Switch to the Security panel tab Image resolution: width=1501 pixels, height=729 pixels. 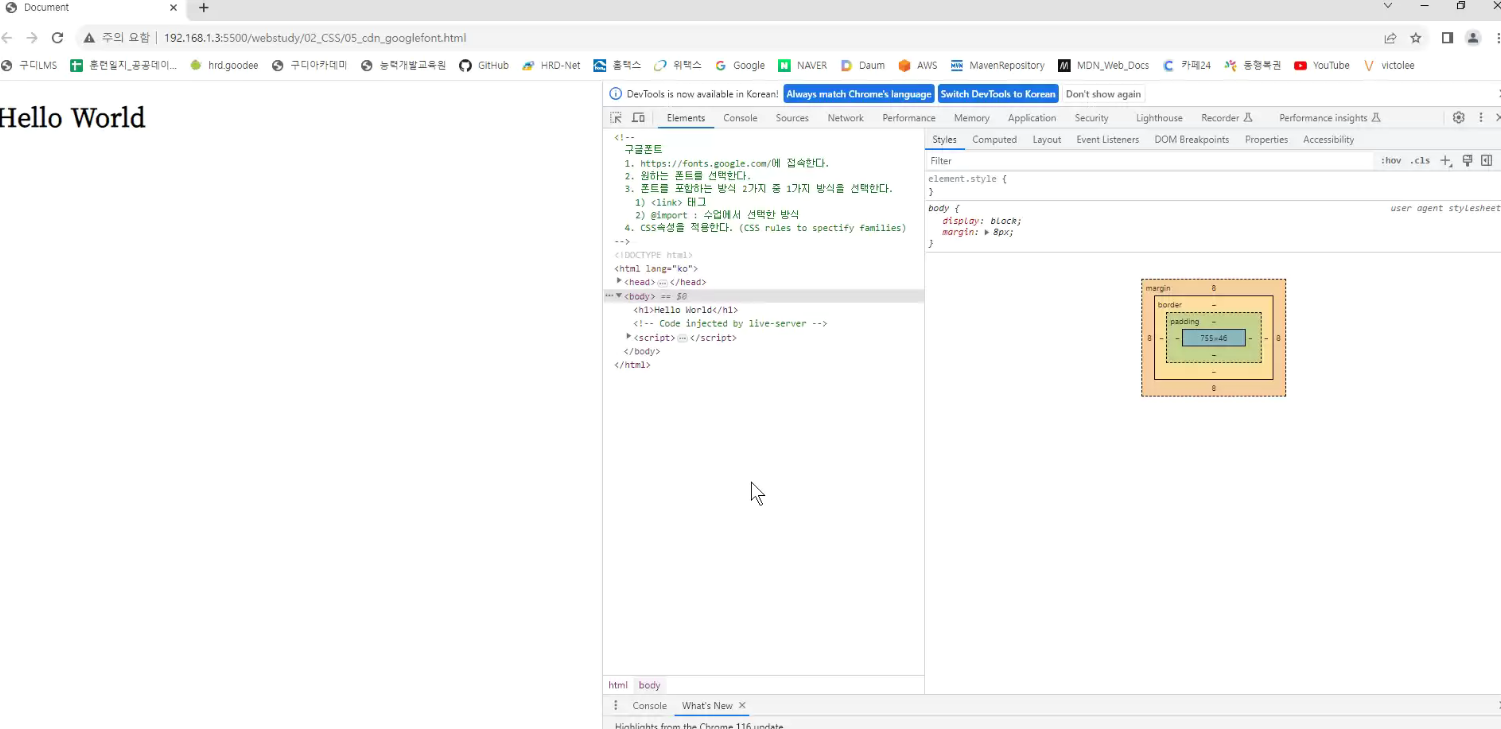[x=1092, y=118]
